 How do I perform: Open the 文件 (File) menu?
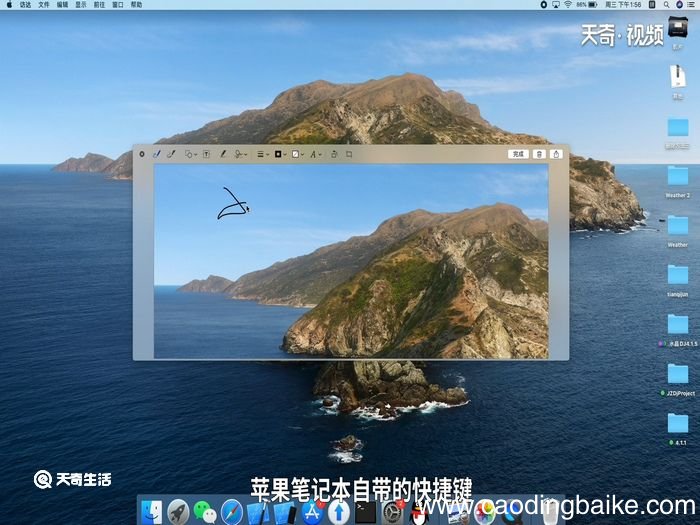tap(44, 4)
